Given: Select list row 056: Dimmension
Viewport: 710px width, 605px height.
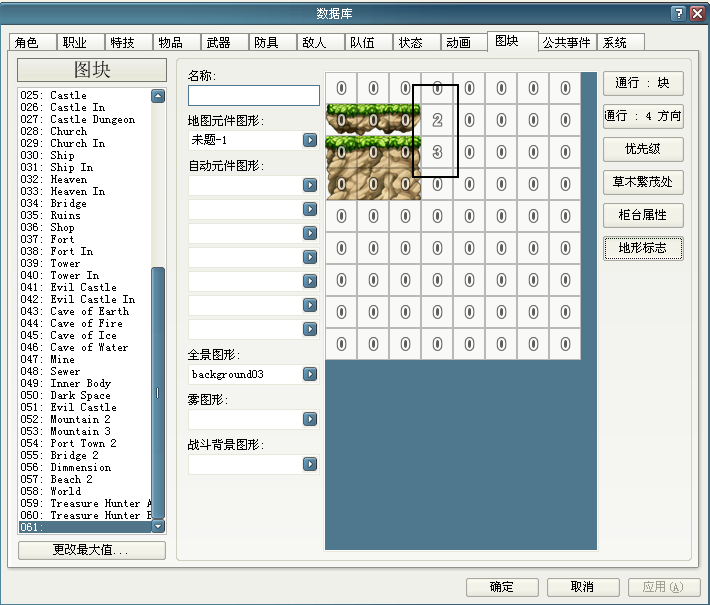Looking at the screenshot, I should click(x=85, y=467).
